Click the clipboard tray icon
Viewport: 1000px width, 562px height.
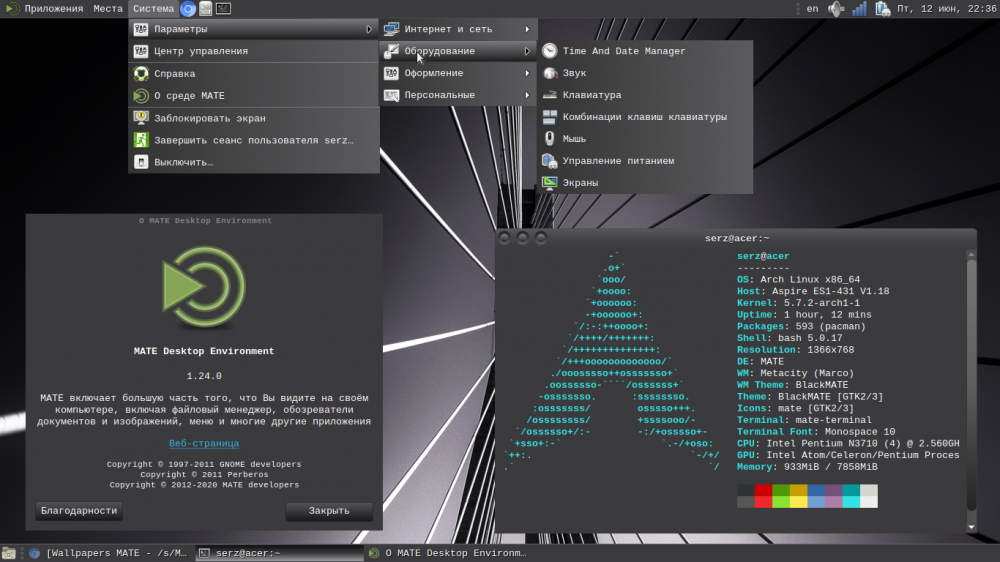[883, 9]
